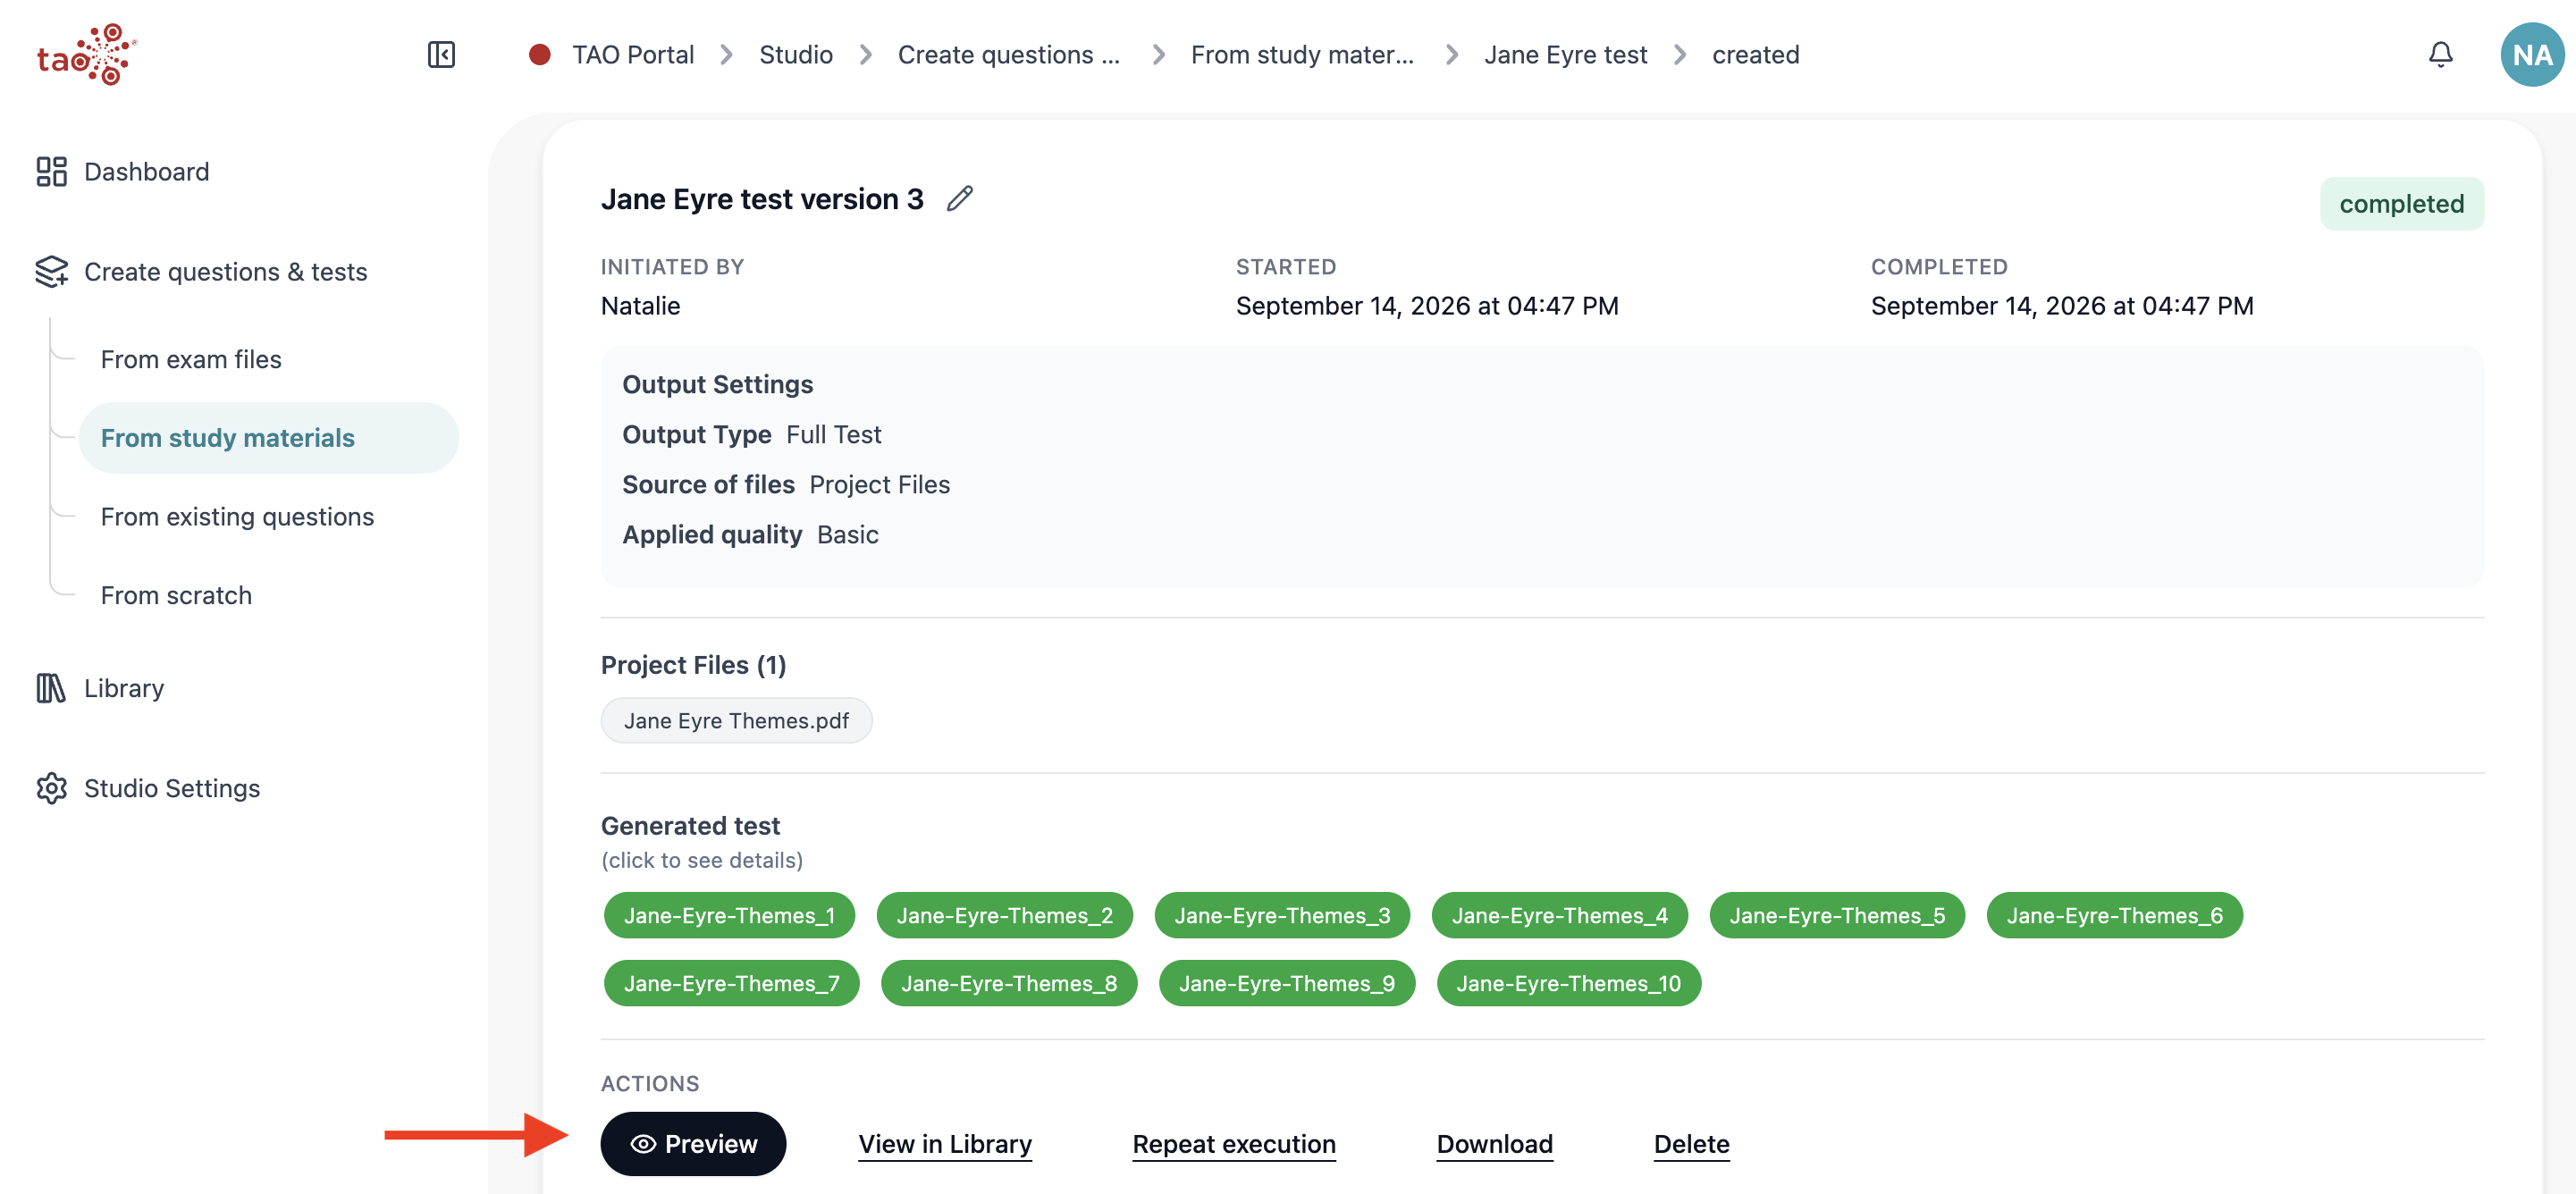
Task: Open View in Library link
Action: pos(945,1143)
